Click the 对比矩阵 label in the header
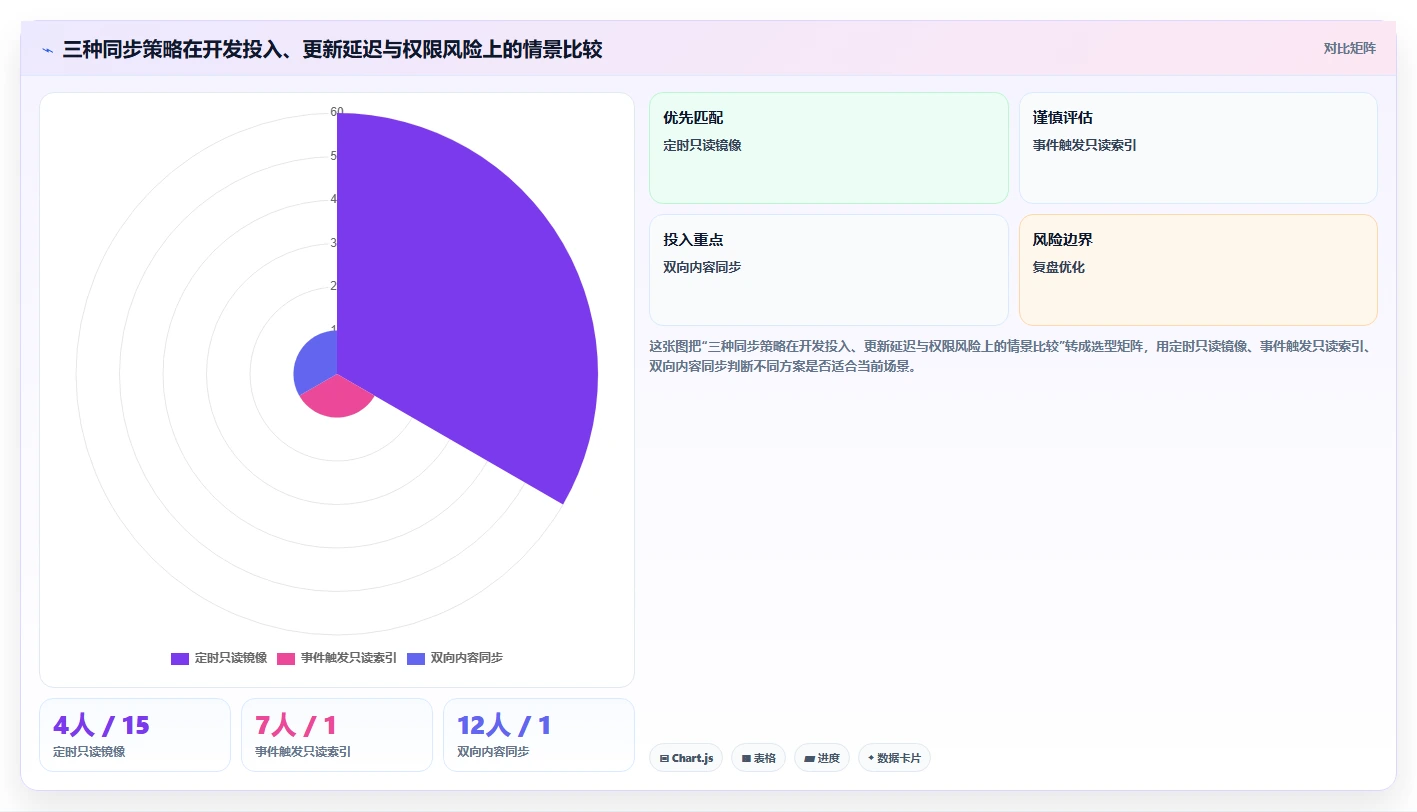 tap(1349, 49)
